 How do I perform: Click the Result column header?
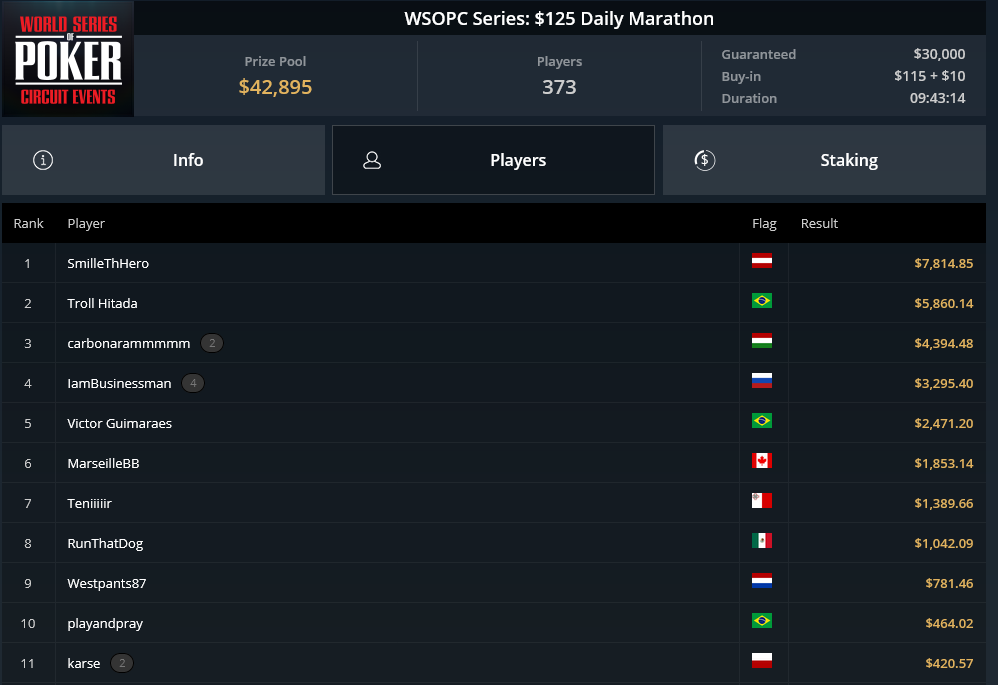point(819,223)
